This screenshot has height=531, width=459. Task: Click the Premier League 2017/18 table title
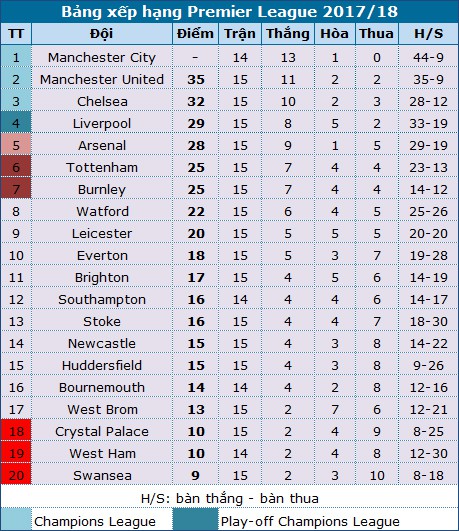pyautogui.click(x=229, y=12)
